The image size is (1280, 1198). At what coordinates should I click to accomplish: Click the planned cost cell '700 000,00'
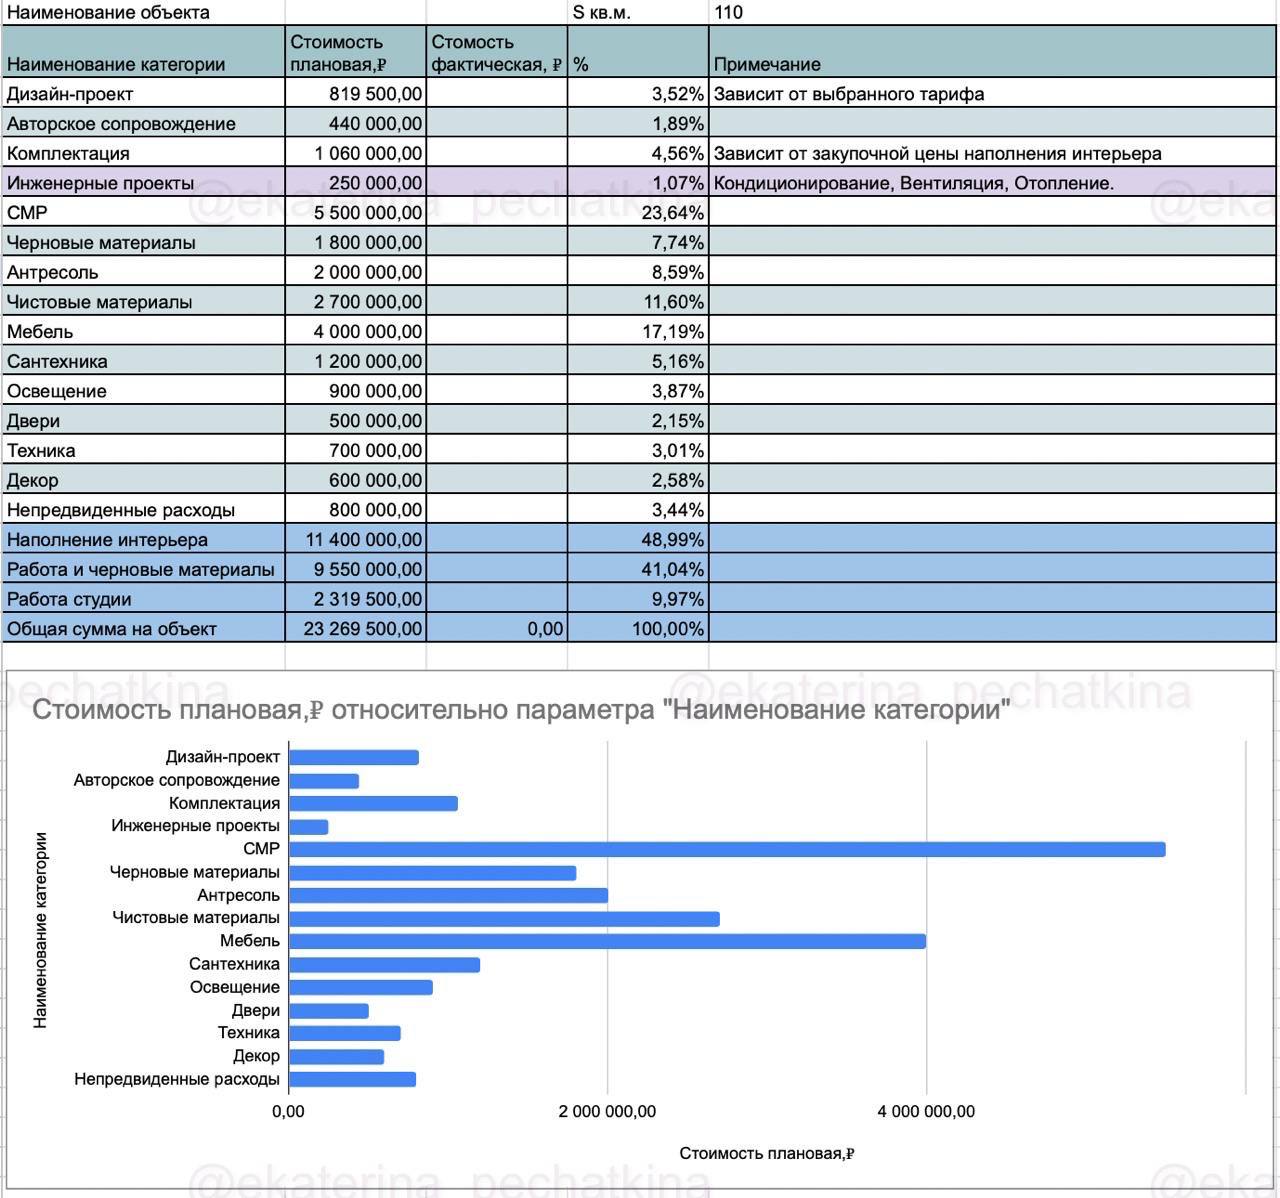tap(356, 450)
